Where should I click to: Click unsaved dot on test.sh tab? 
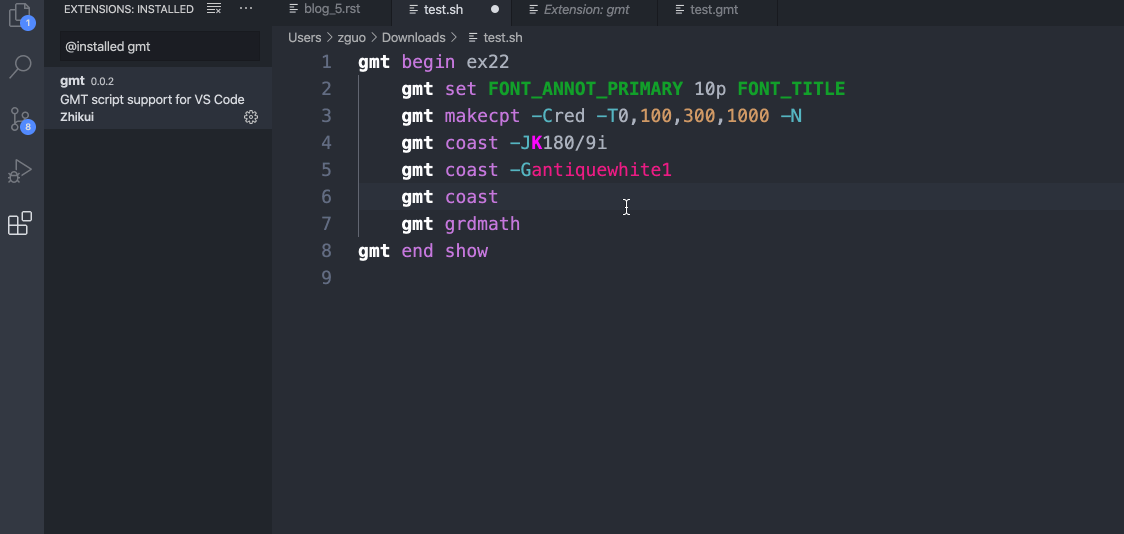point(495,9)
